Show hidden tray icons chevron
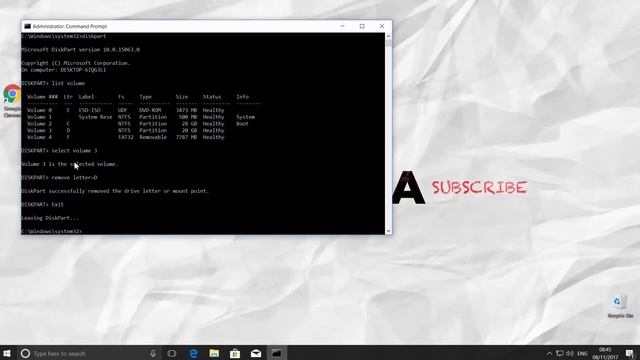The height and width of the screenshot is (360, 640). point(549,353)
